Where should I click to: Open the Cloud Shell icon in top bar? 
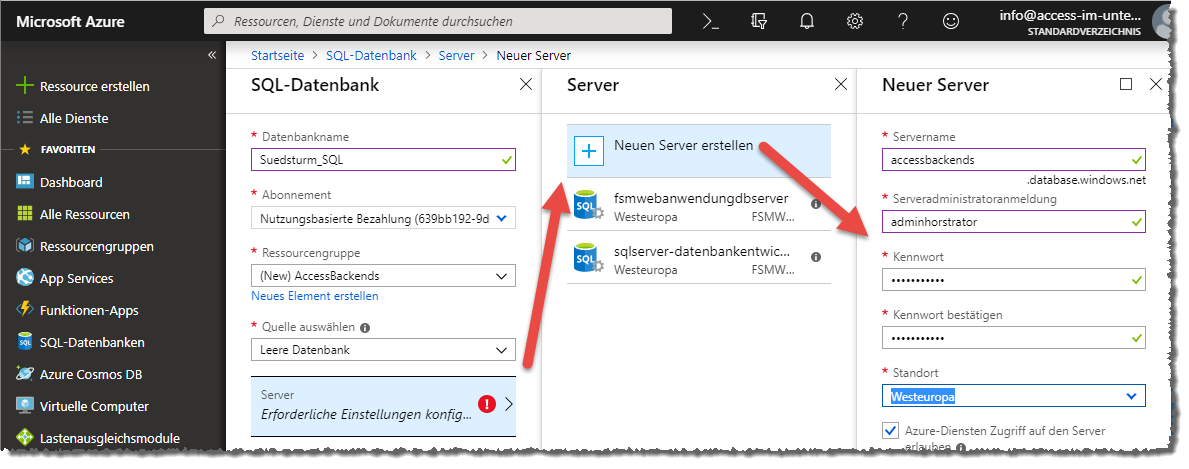(x=711, y=21)
